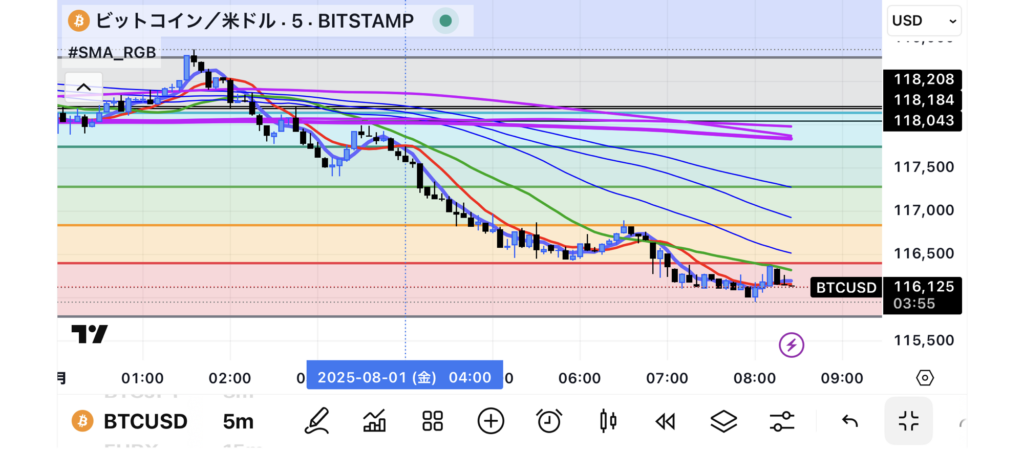The height and width of the screenshot is (473, 1024).
Task: Open the indicators chart icon
Action: point(375,421)
